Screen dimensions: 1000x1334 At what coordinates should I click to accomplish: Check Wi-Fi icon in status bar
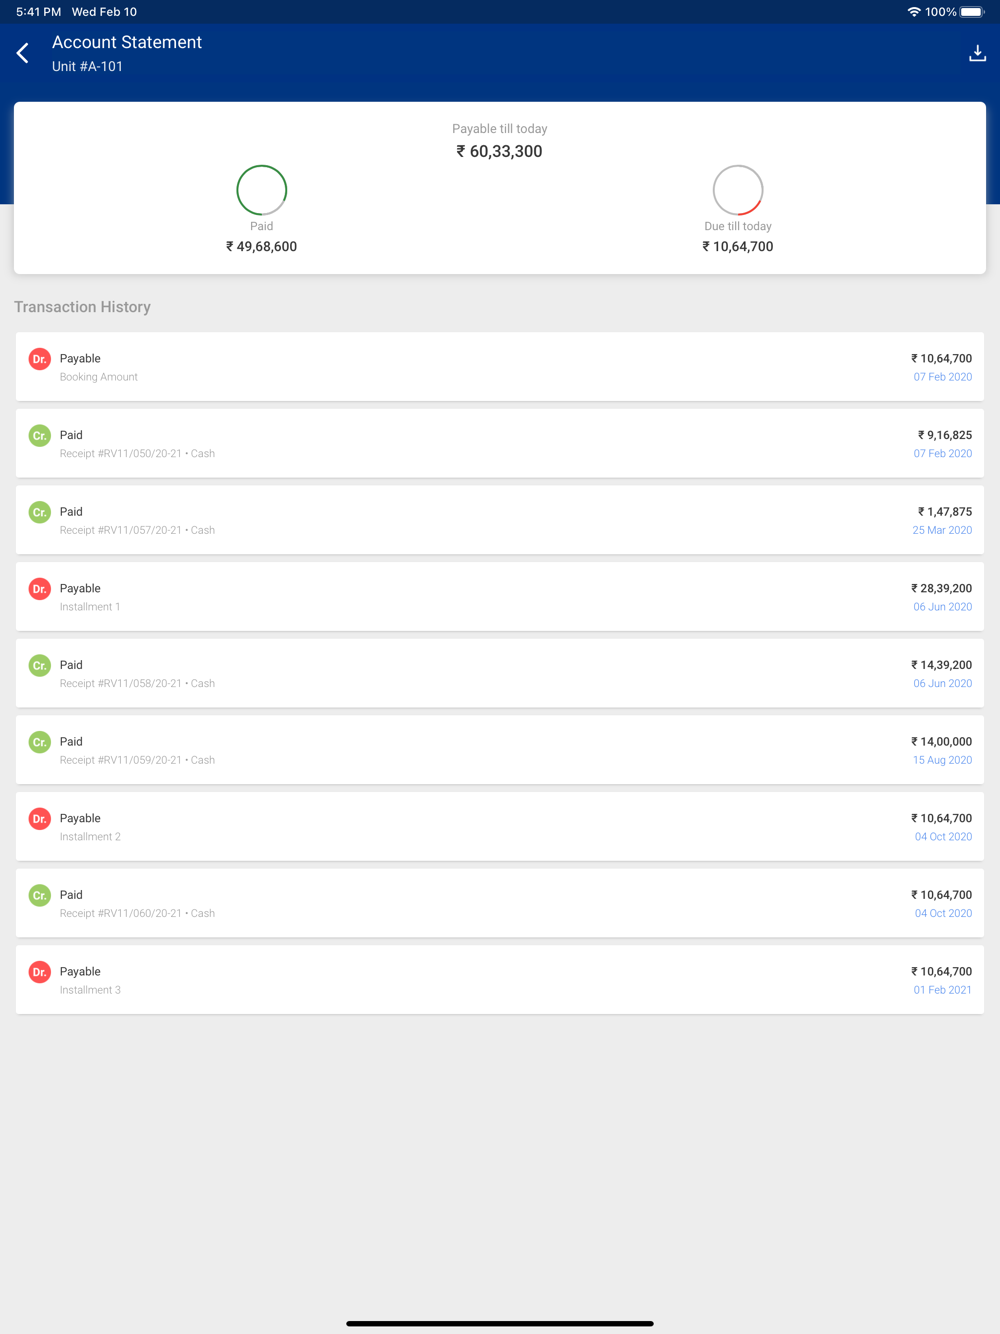tap(914, 12)
